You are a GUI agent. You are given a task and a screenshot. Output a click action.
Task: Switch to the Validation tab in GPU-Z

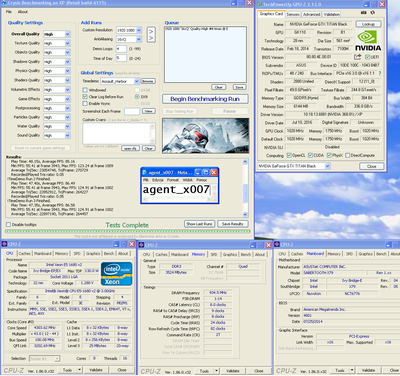(332, 14)
